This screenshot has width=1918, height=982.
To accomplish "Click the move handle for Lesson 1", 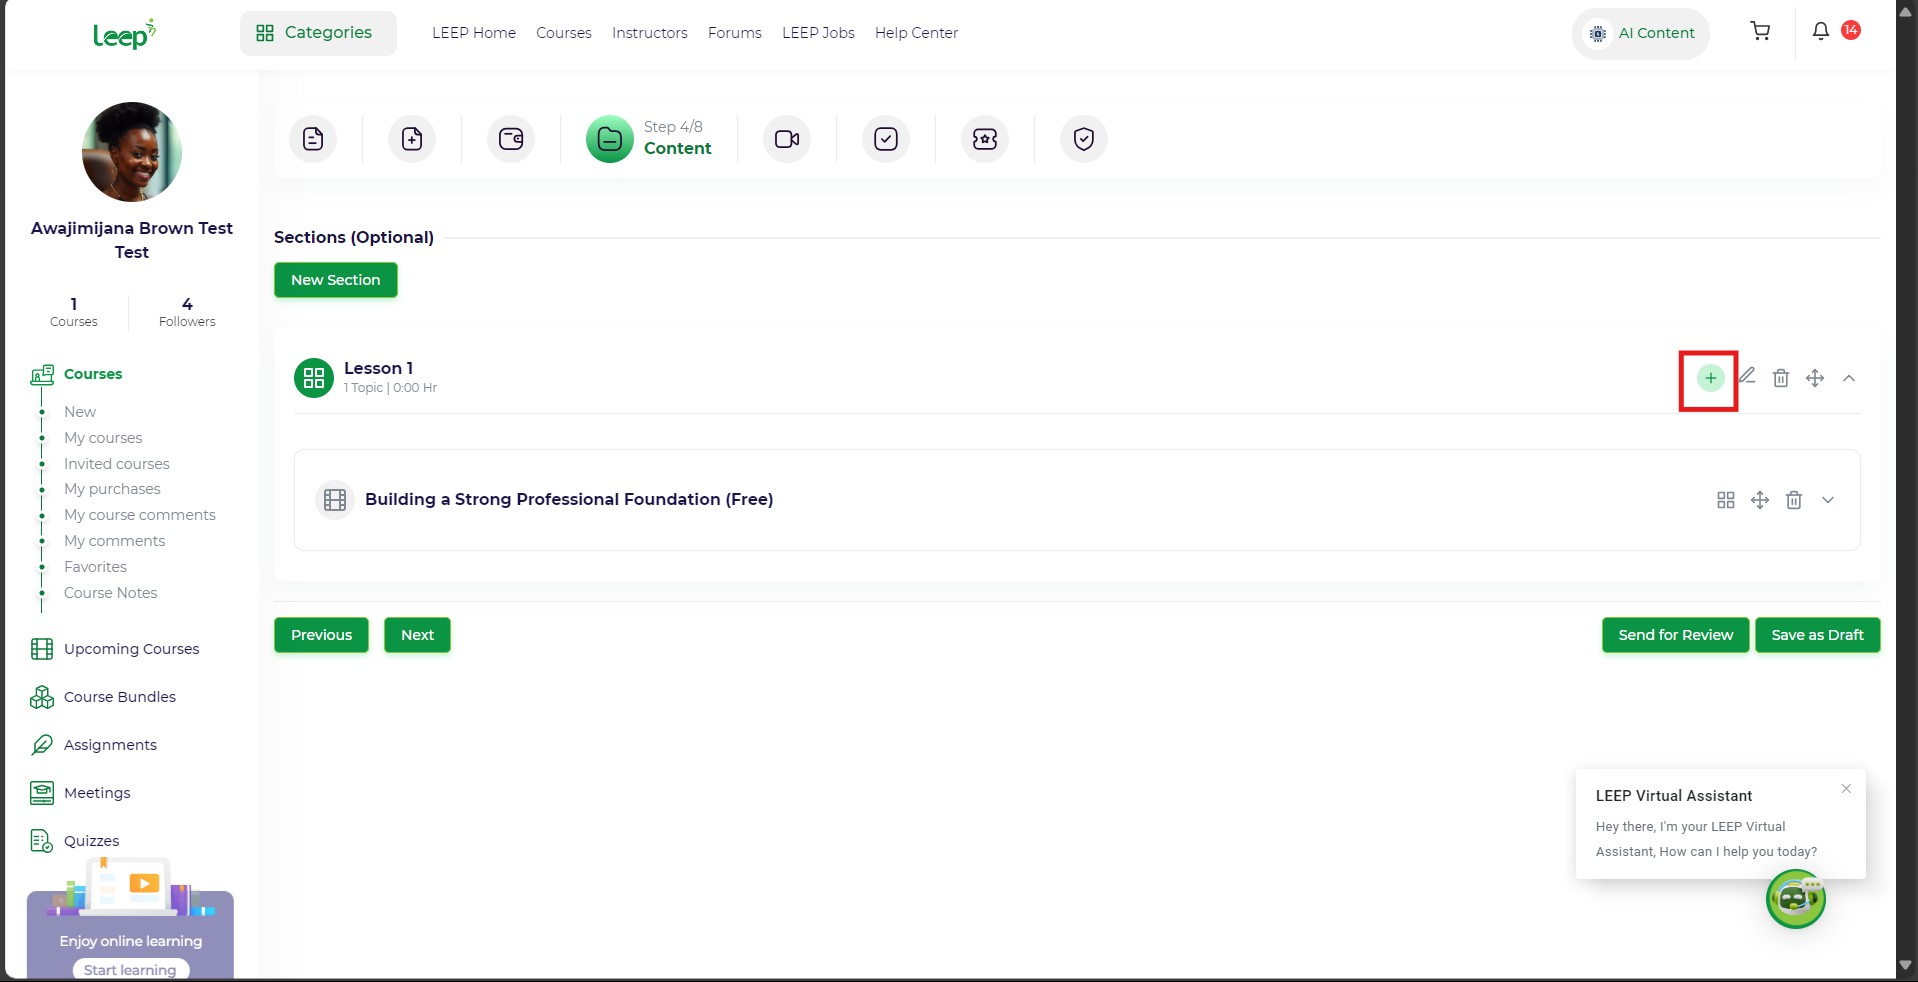I will 1815,378.
